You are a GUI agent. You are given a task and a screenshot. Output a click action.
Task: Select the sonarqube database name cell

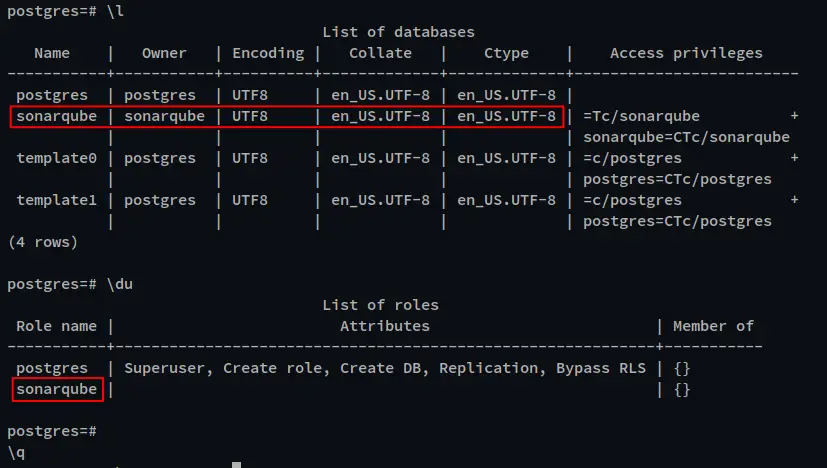56,117
